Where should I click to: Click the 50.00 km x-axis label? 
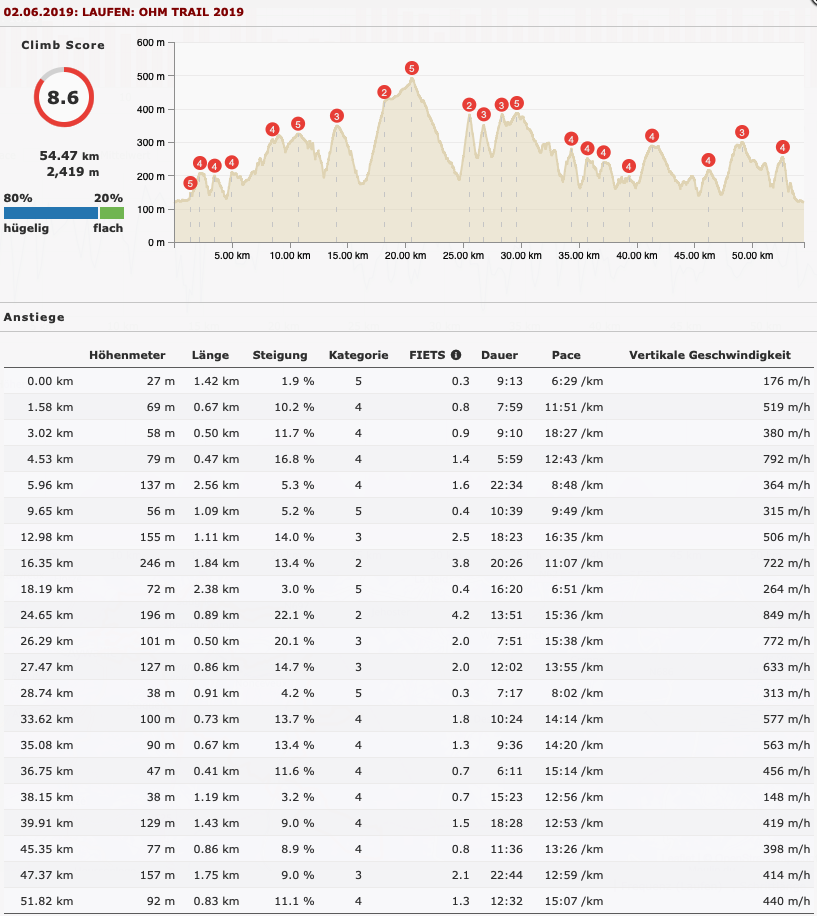(x=752, y=255)
